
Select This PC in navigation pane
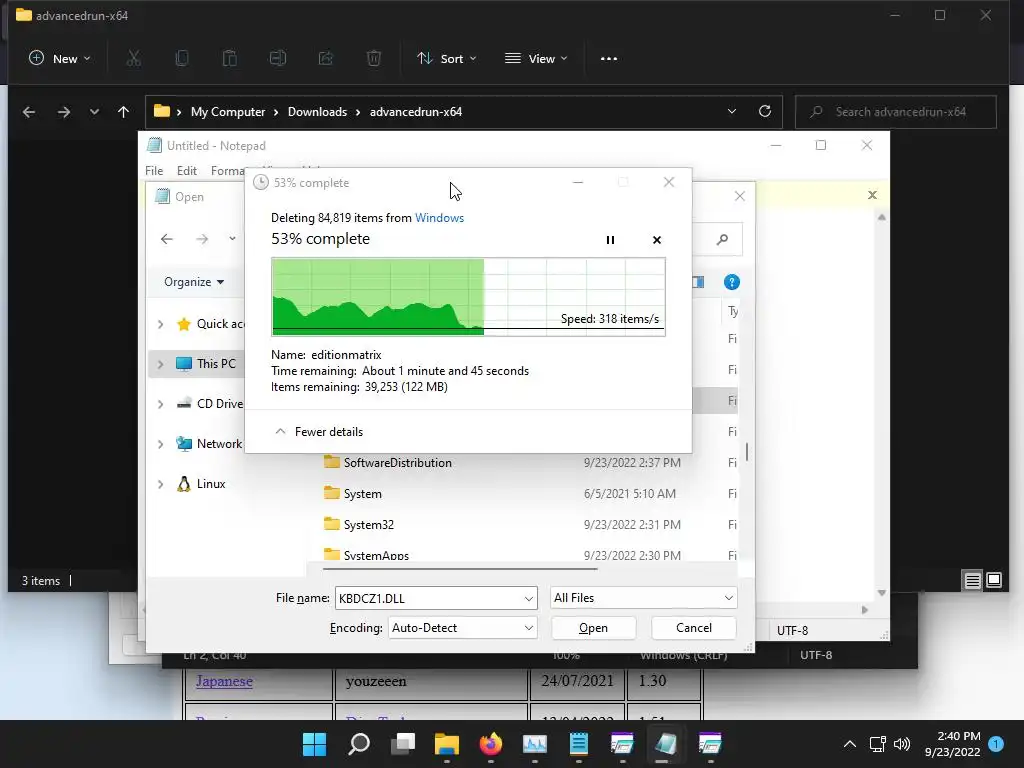216,364
